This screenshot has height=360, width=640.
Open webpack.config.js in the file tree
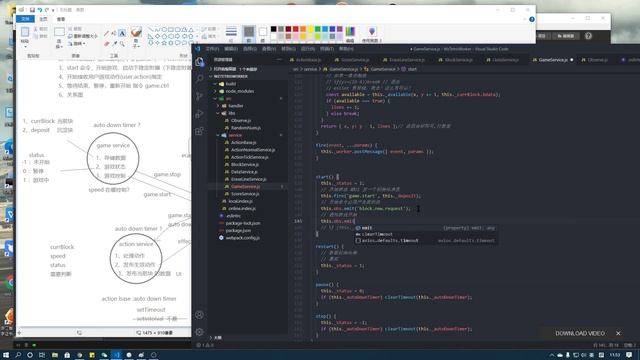pos(242,238)
